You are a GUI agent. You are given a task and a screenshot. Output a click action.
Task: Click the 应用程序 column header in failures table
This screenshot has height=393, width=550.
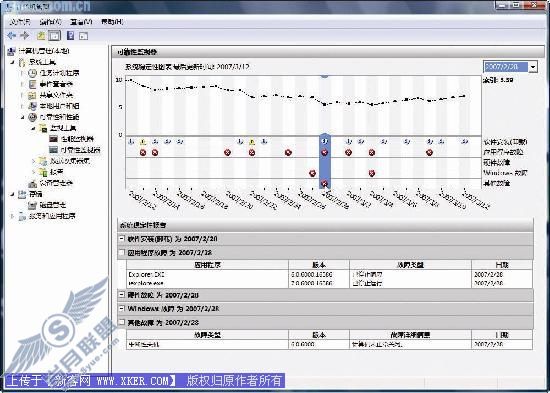coord(208,265)
